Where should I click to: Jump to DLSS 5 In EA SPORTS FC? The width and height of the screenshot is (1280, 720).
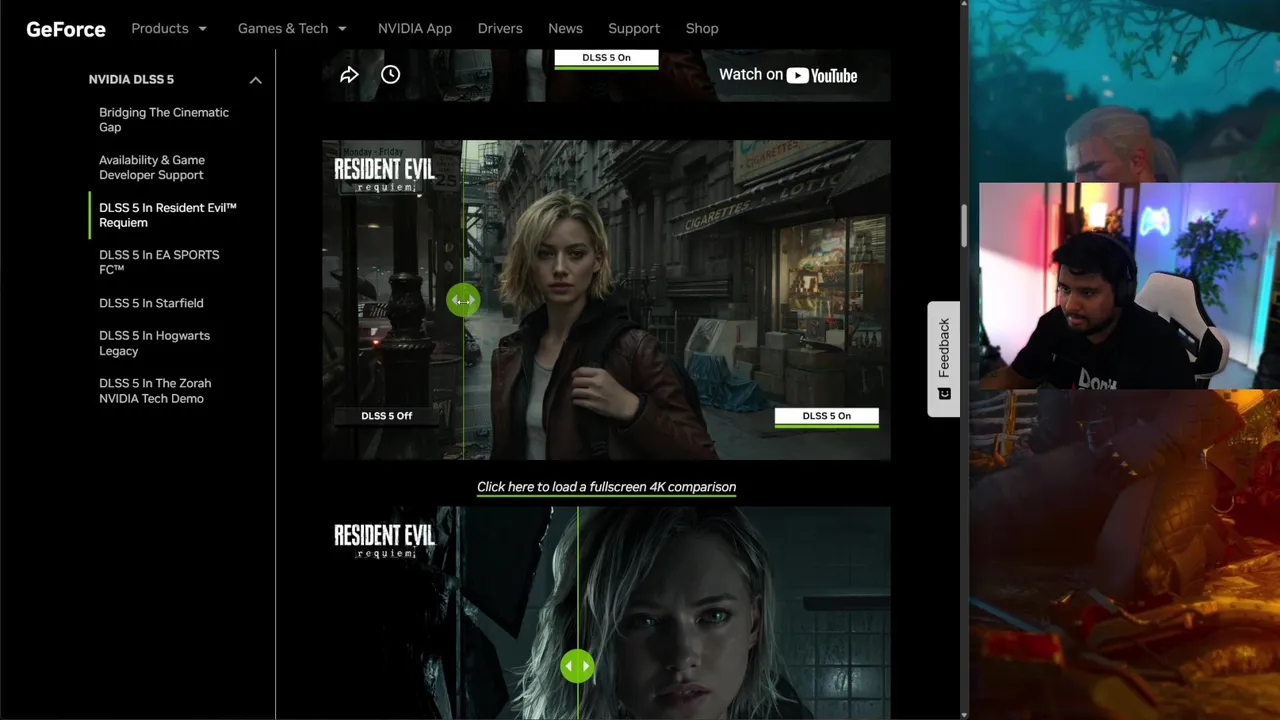click(x=159, y=262)
